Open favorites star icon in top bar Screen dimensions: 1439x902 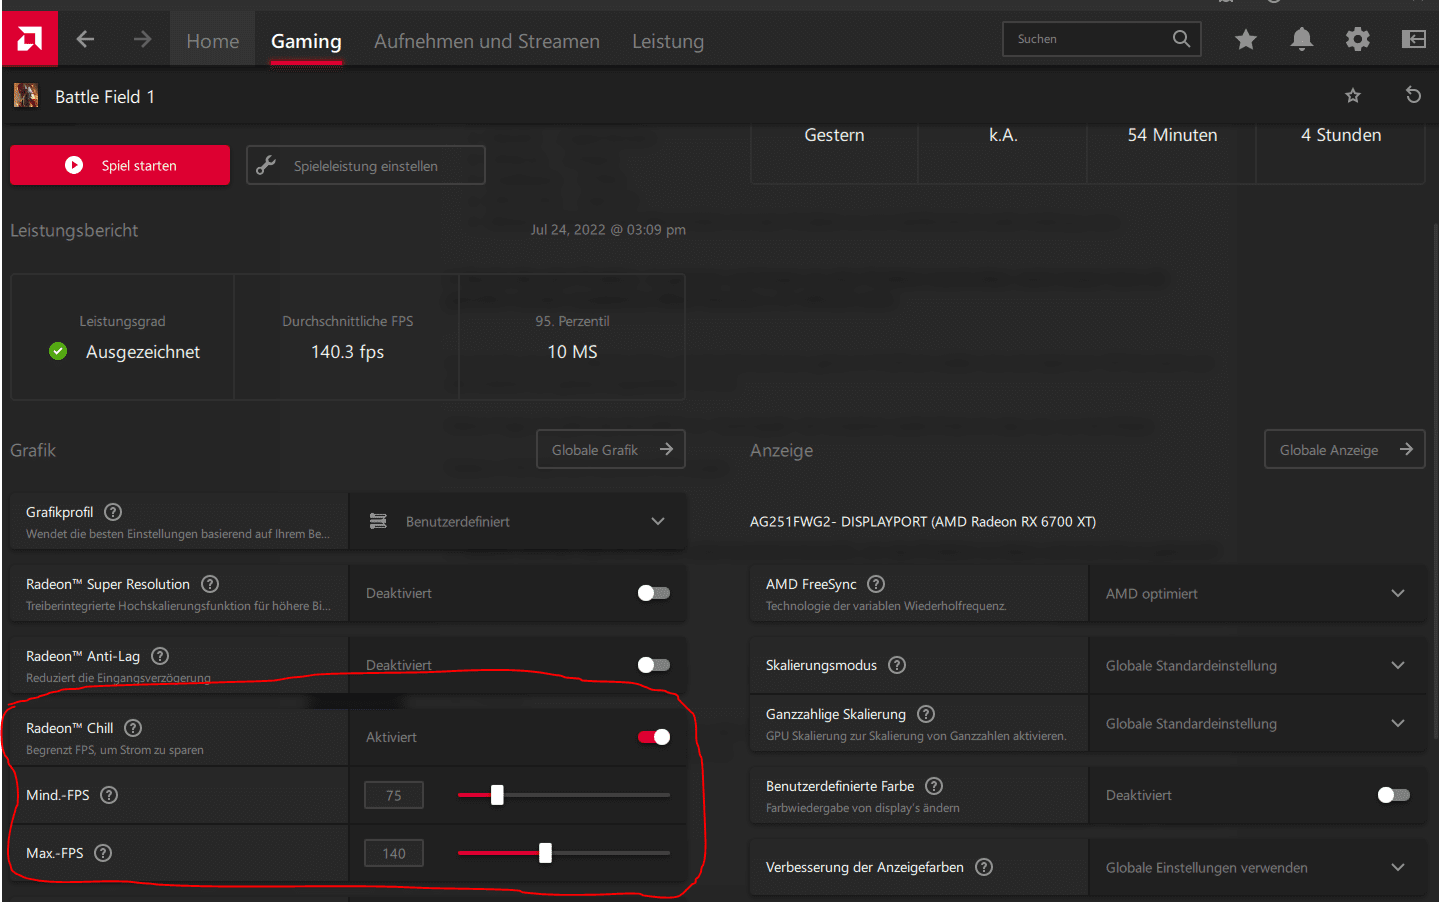[x=1245, y=39]
